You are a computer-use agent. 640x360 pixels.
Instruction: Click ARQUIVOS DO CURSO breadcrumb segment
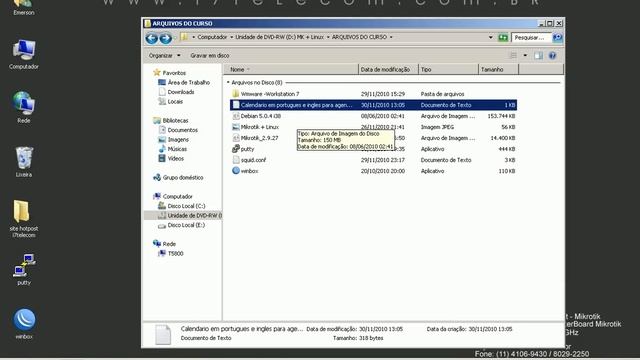[359, 37]
